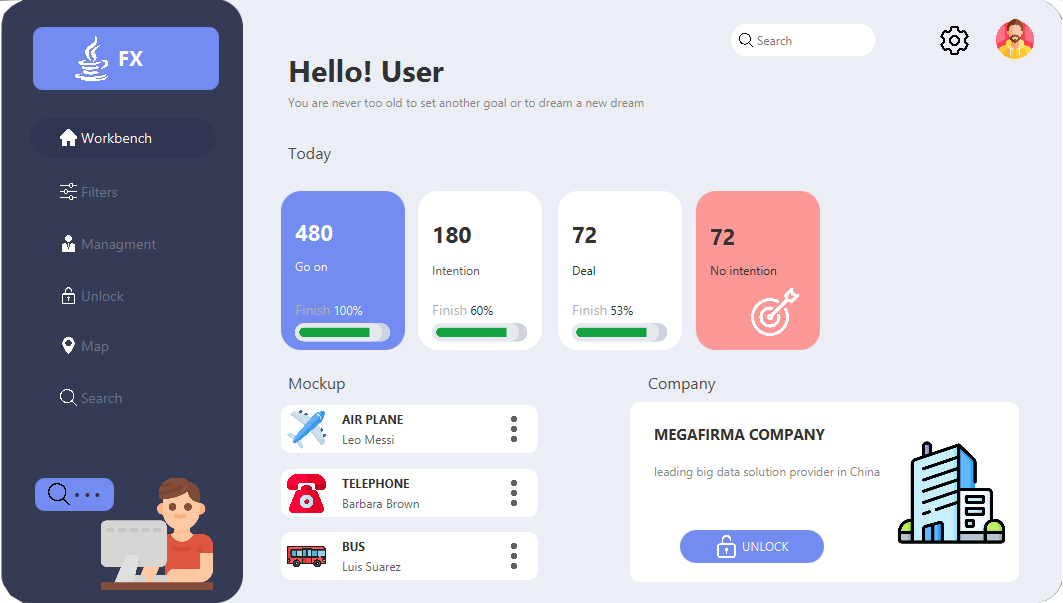Open the BUS entry's three-dot menu

coord(513,556)
